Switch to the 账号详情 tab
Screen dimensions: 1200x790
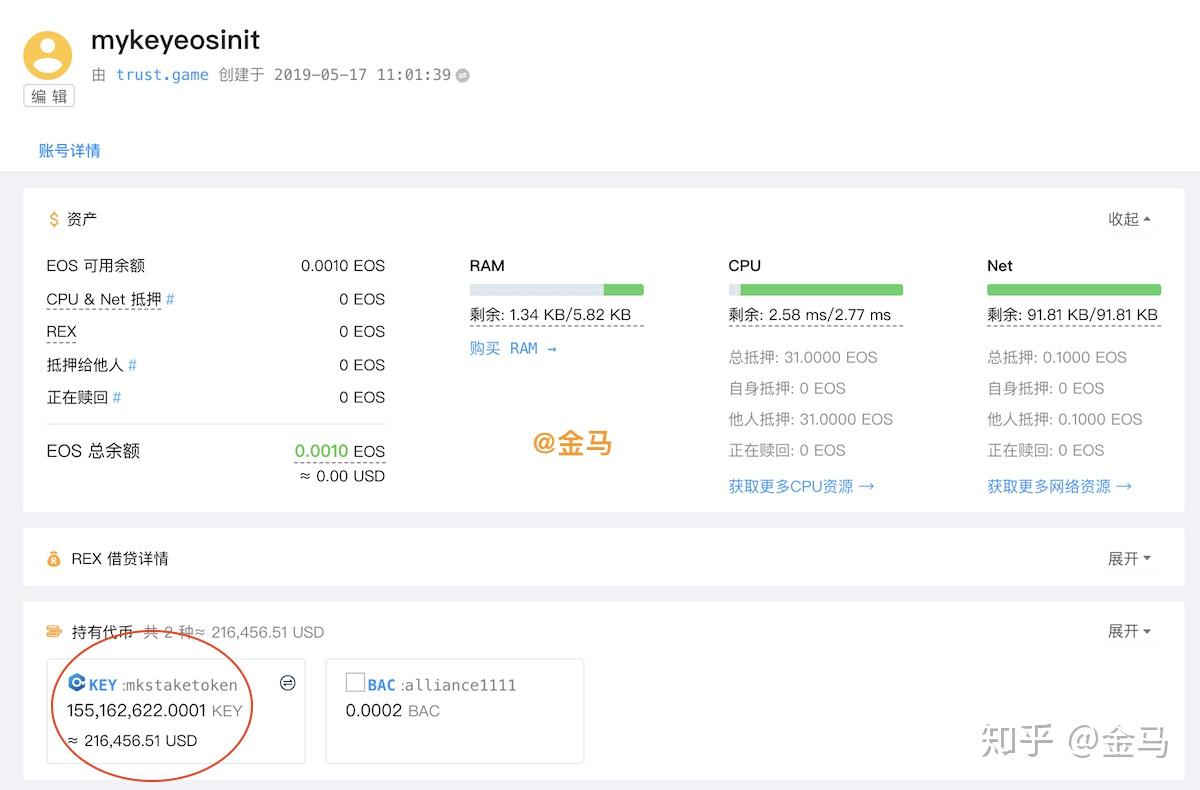tap(69, 151)
